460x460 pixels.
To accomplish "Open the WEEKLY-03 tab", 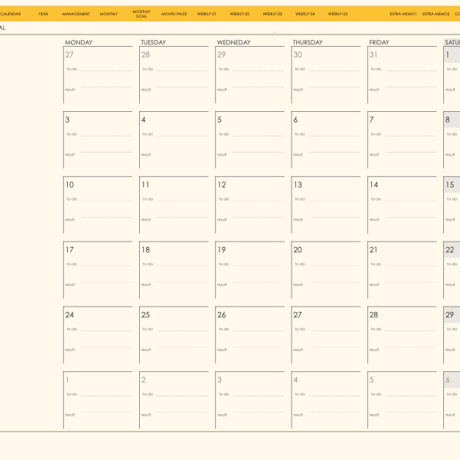I will [272, 14].
